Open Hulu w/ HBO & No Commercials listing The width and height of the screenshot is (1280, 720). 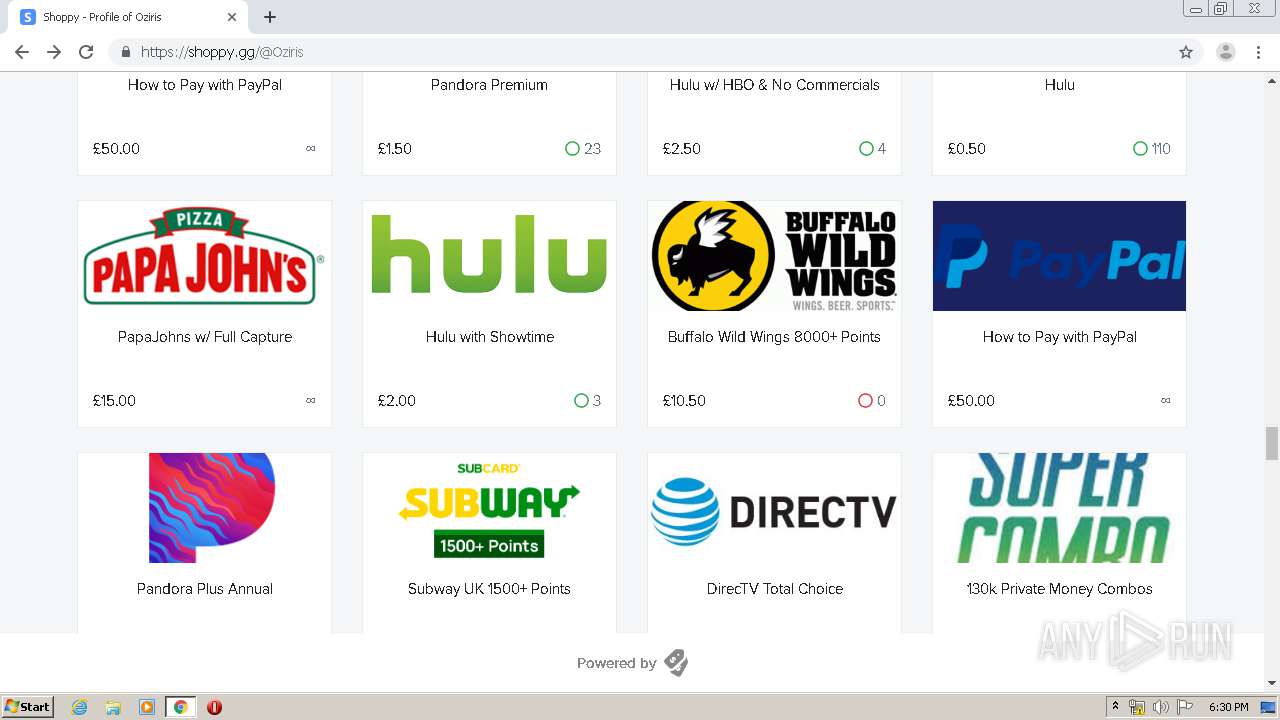[x=775, y=85]
